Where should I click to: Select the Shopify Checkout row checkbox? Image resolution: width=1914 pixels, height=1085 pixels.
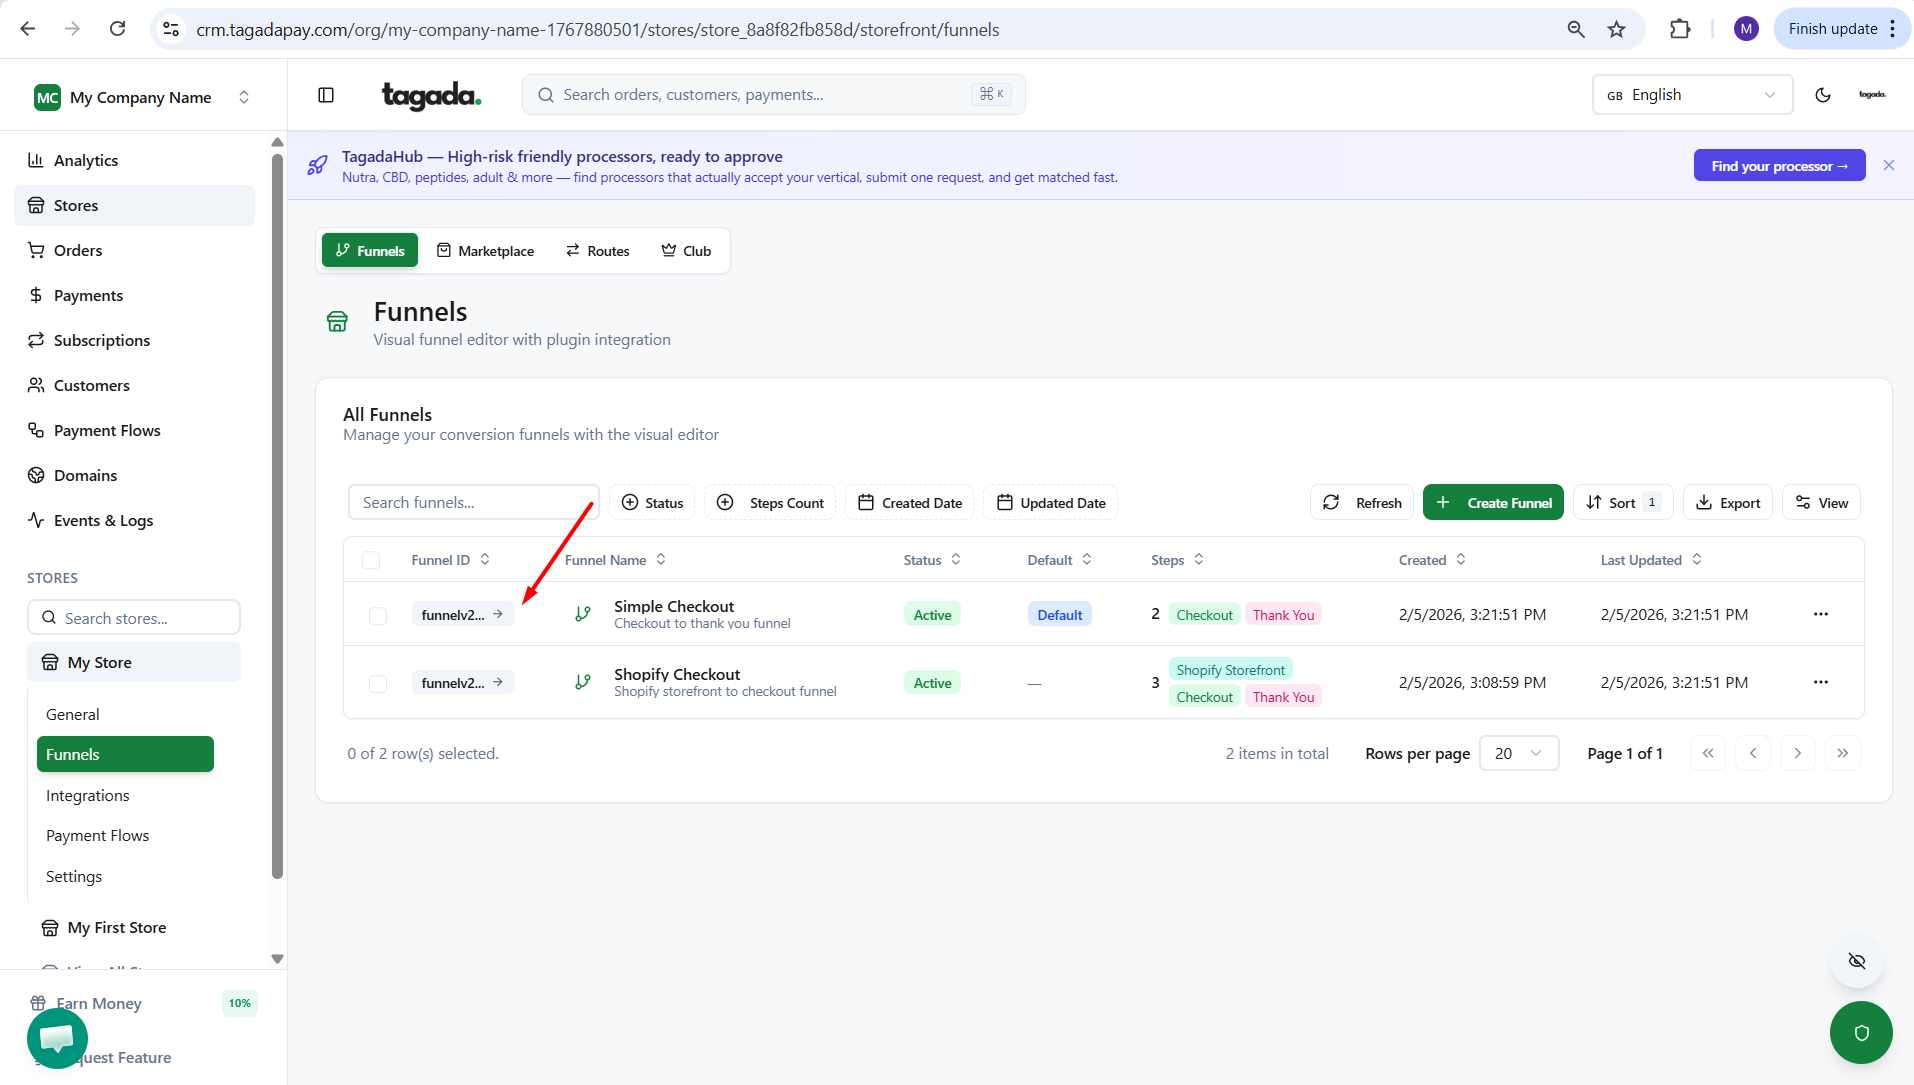click(378, 683)
